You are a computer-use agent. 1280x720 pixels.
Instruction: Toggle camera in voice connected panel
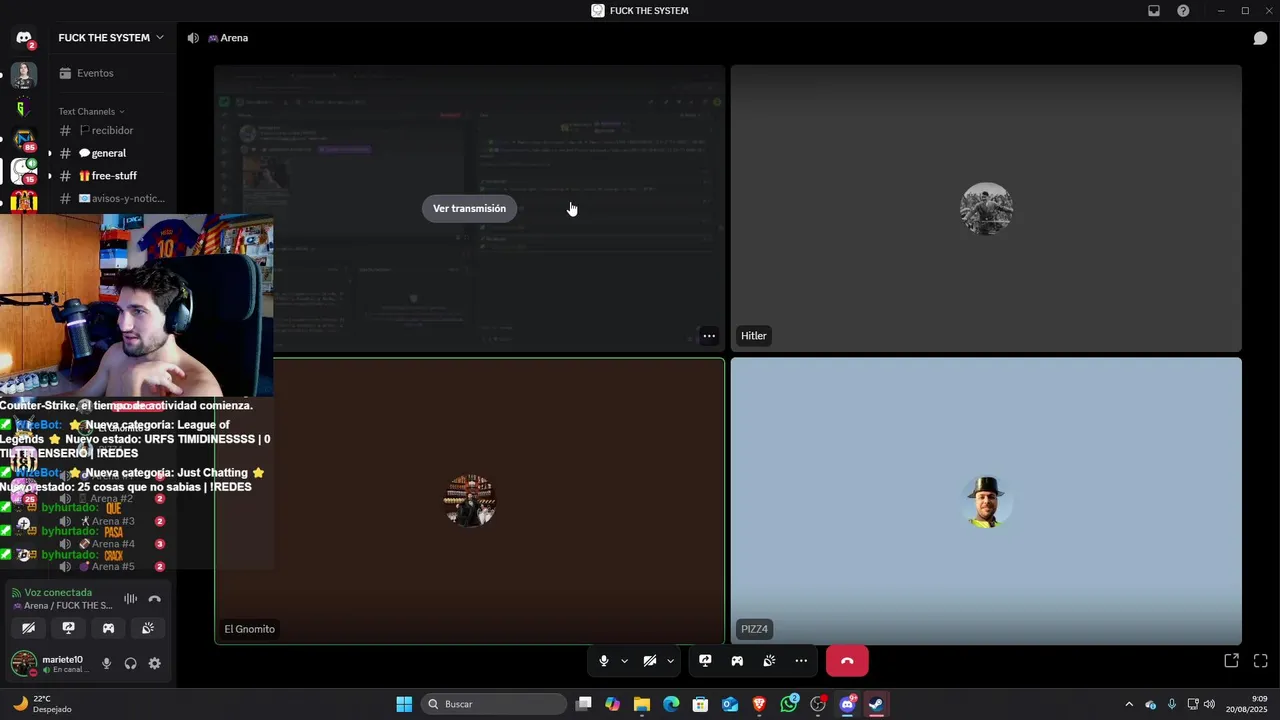pos(28,628)
